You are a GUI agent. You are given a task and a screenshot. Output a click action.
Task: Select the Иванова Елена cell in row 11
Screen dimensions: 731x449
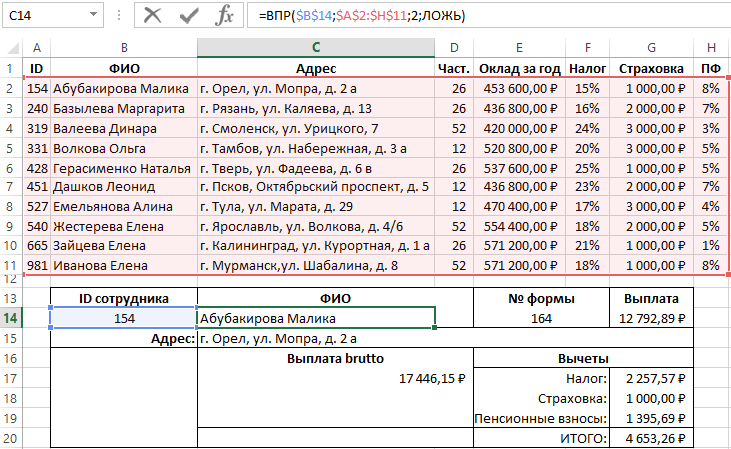[123, 265]
